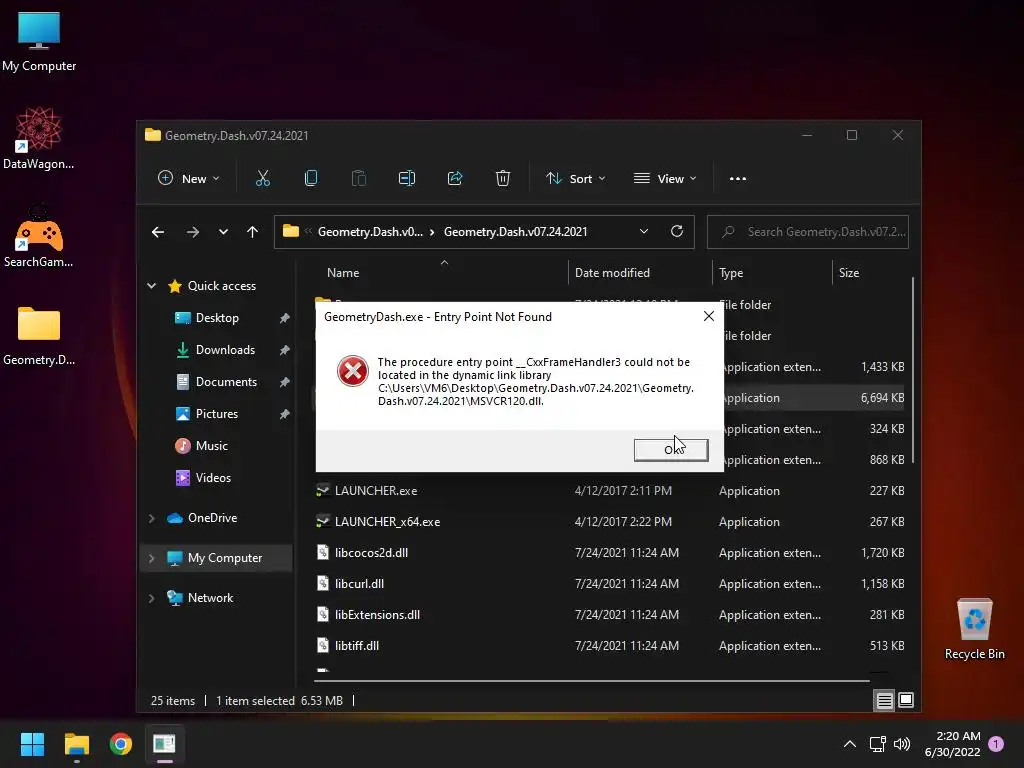Screen dimensions: 1024x768
Task: Sort by the Name column header
Action: click(343, 273)
